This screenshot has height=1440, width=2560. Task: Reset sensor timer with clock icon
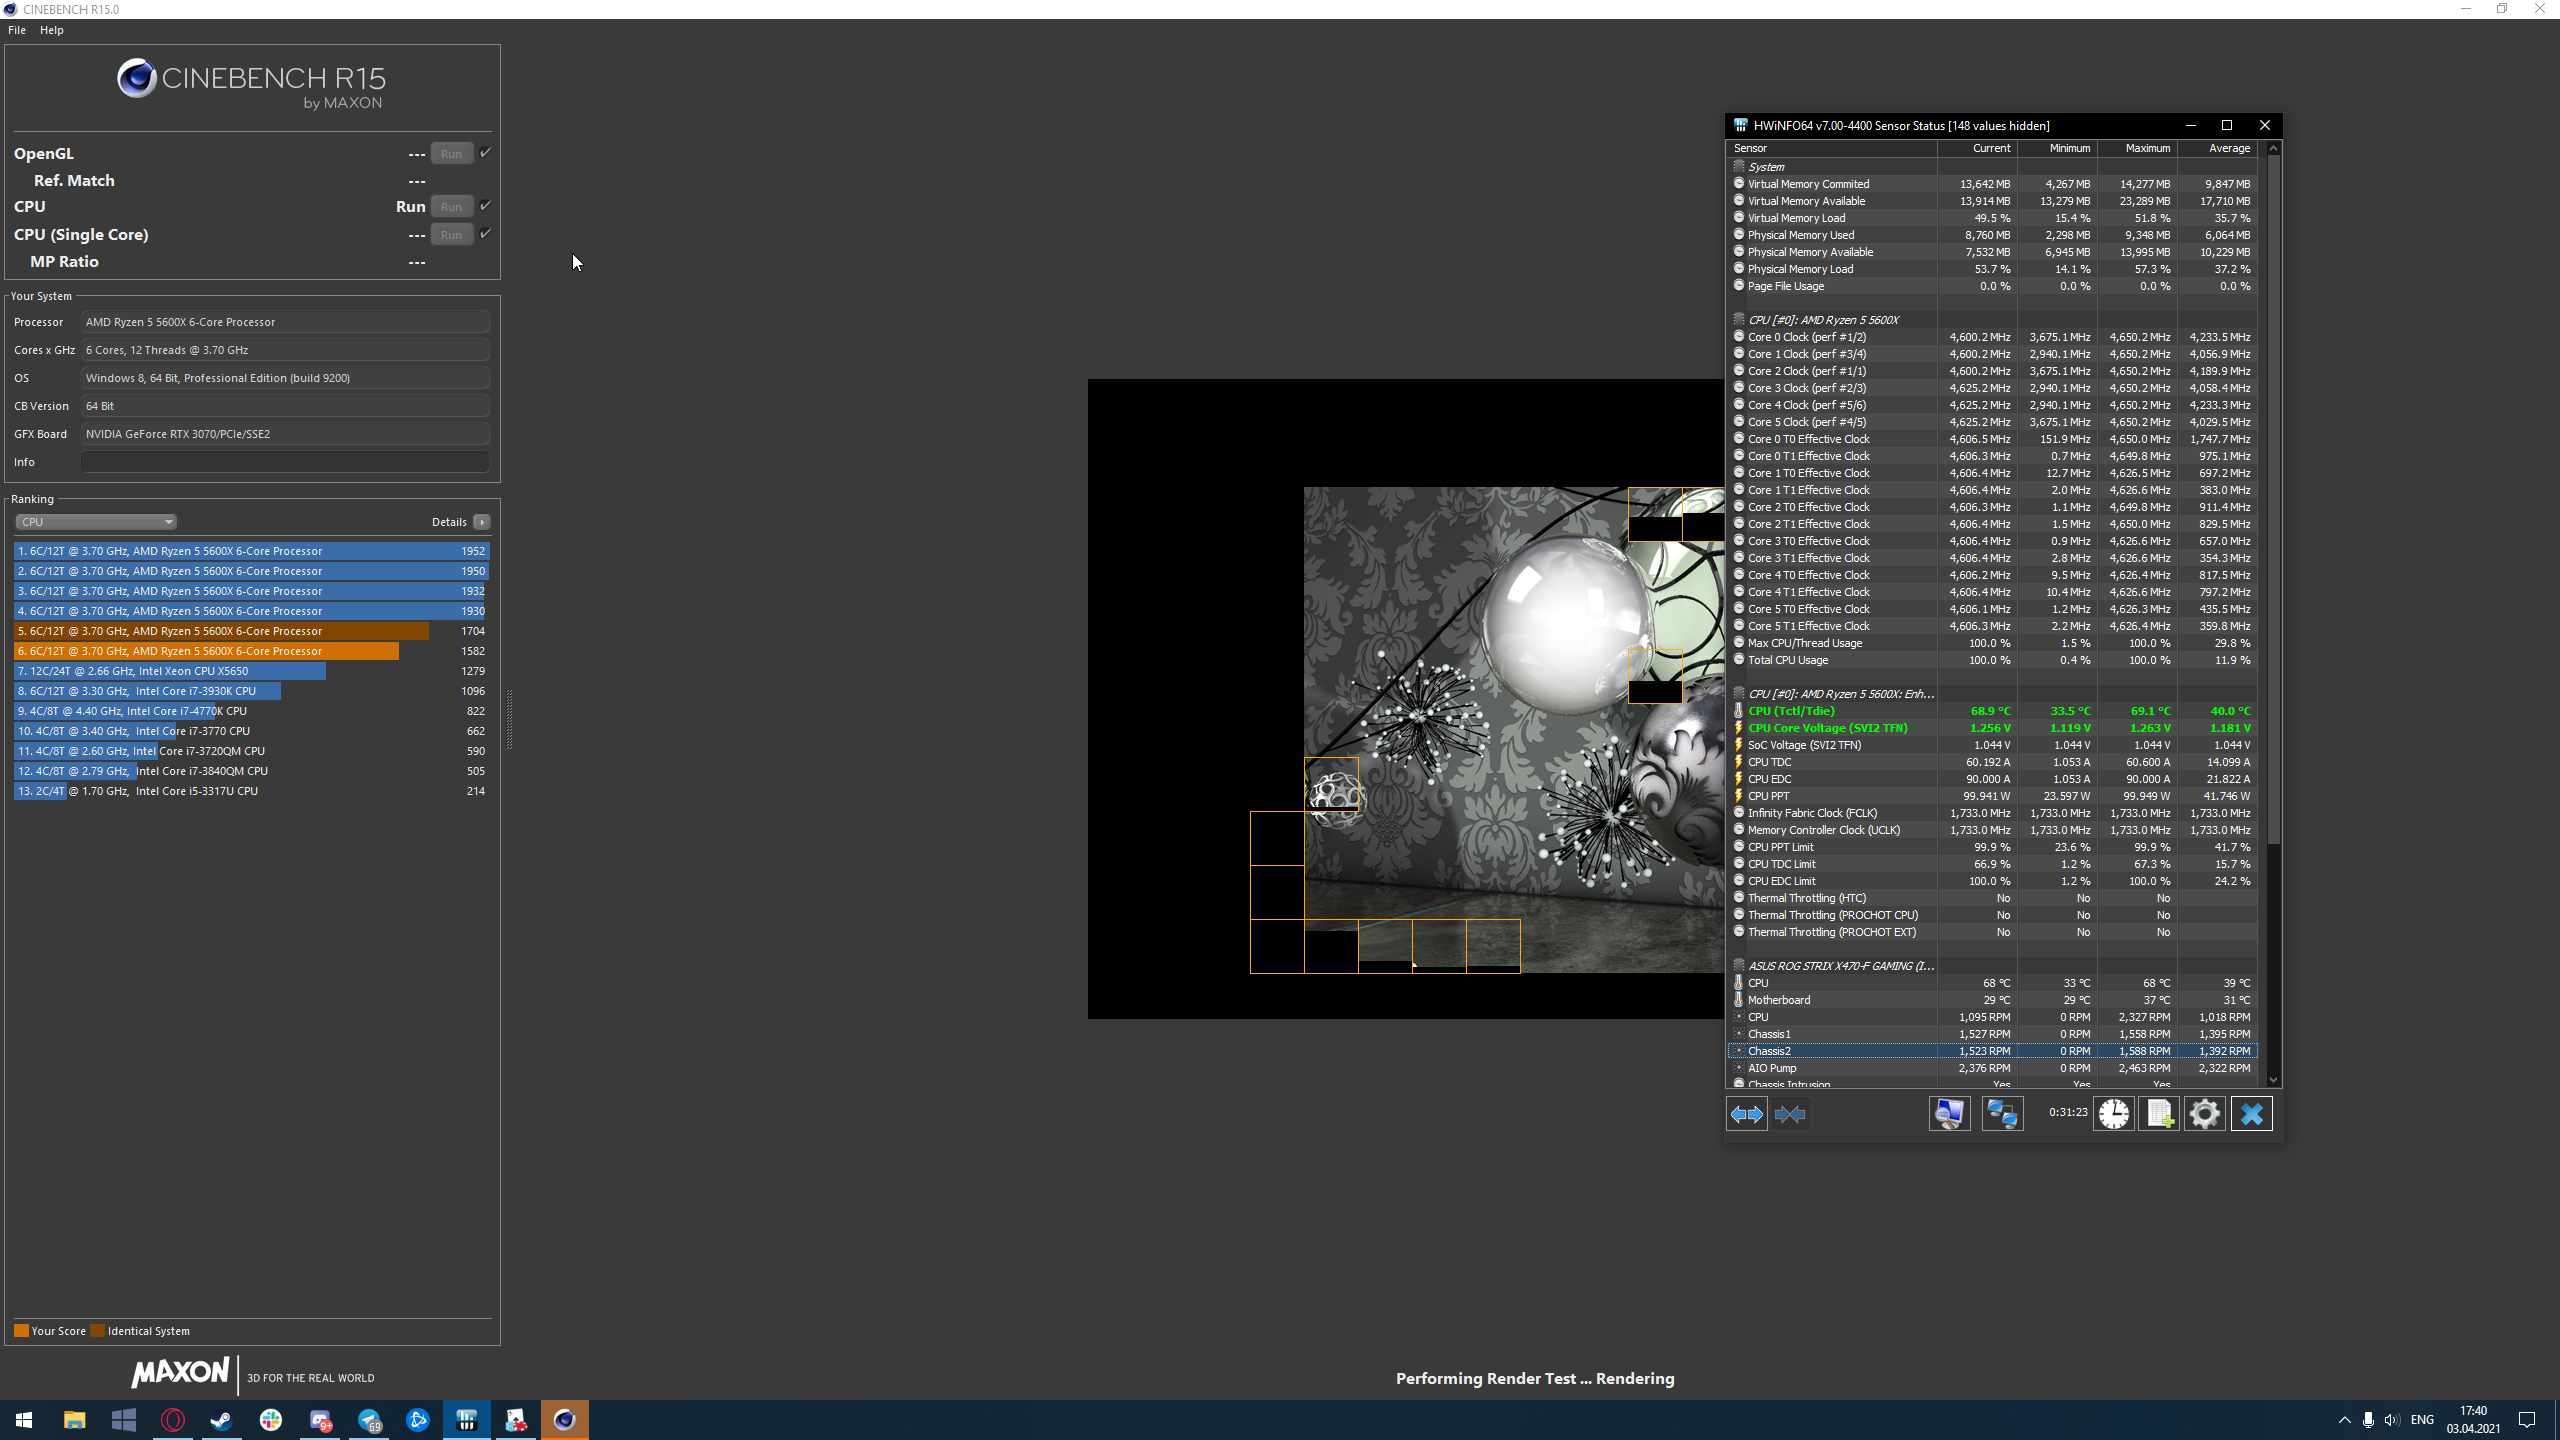[x=2114, y=1114]
